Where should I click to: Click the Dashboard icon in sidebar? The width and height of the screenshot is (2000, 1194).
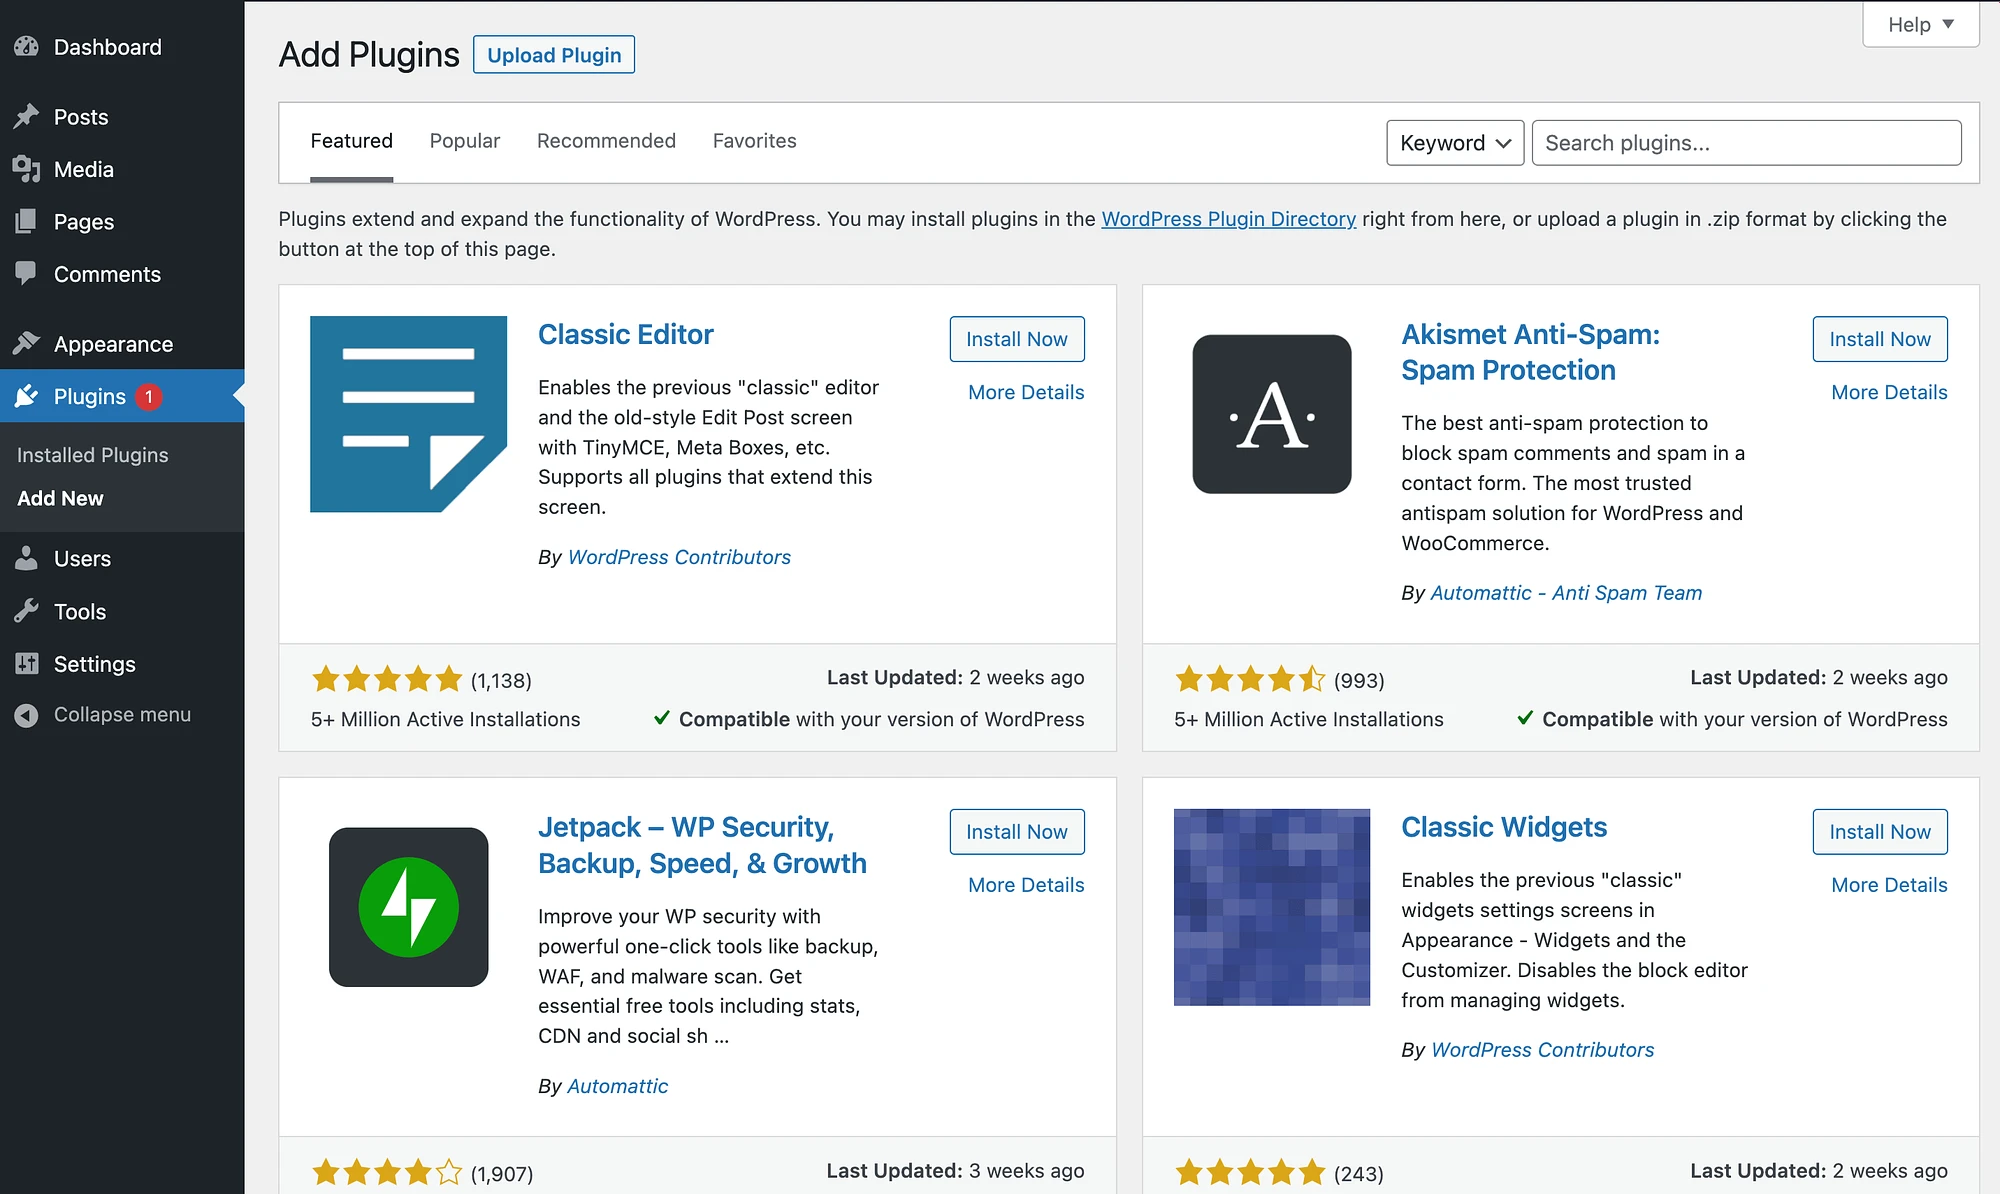(x=28, y=47)
